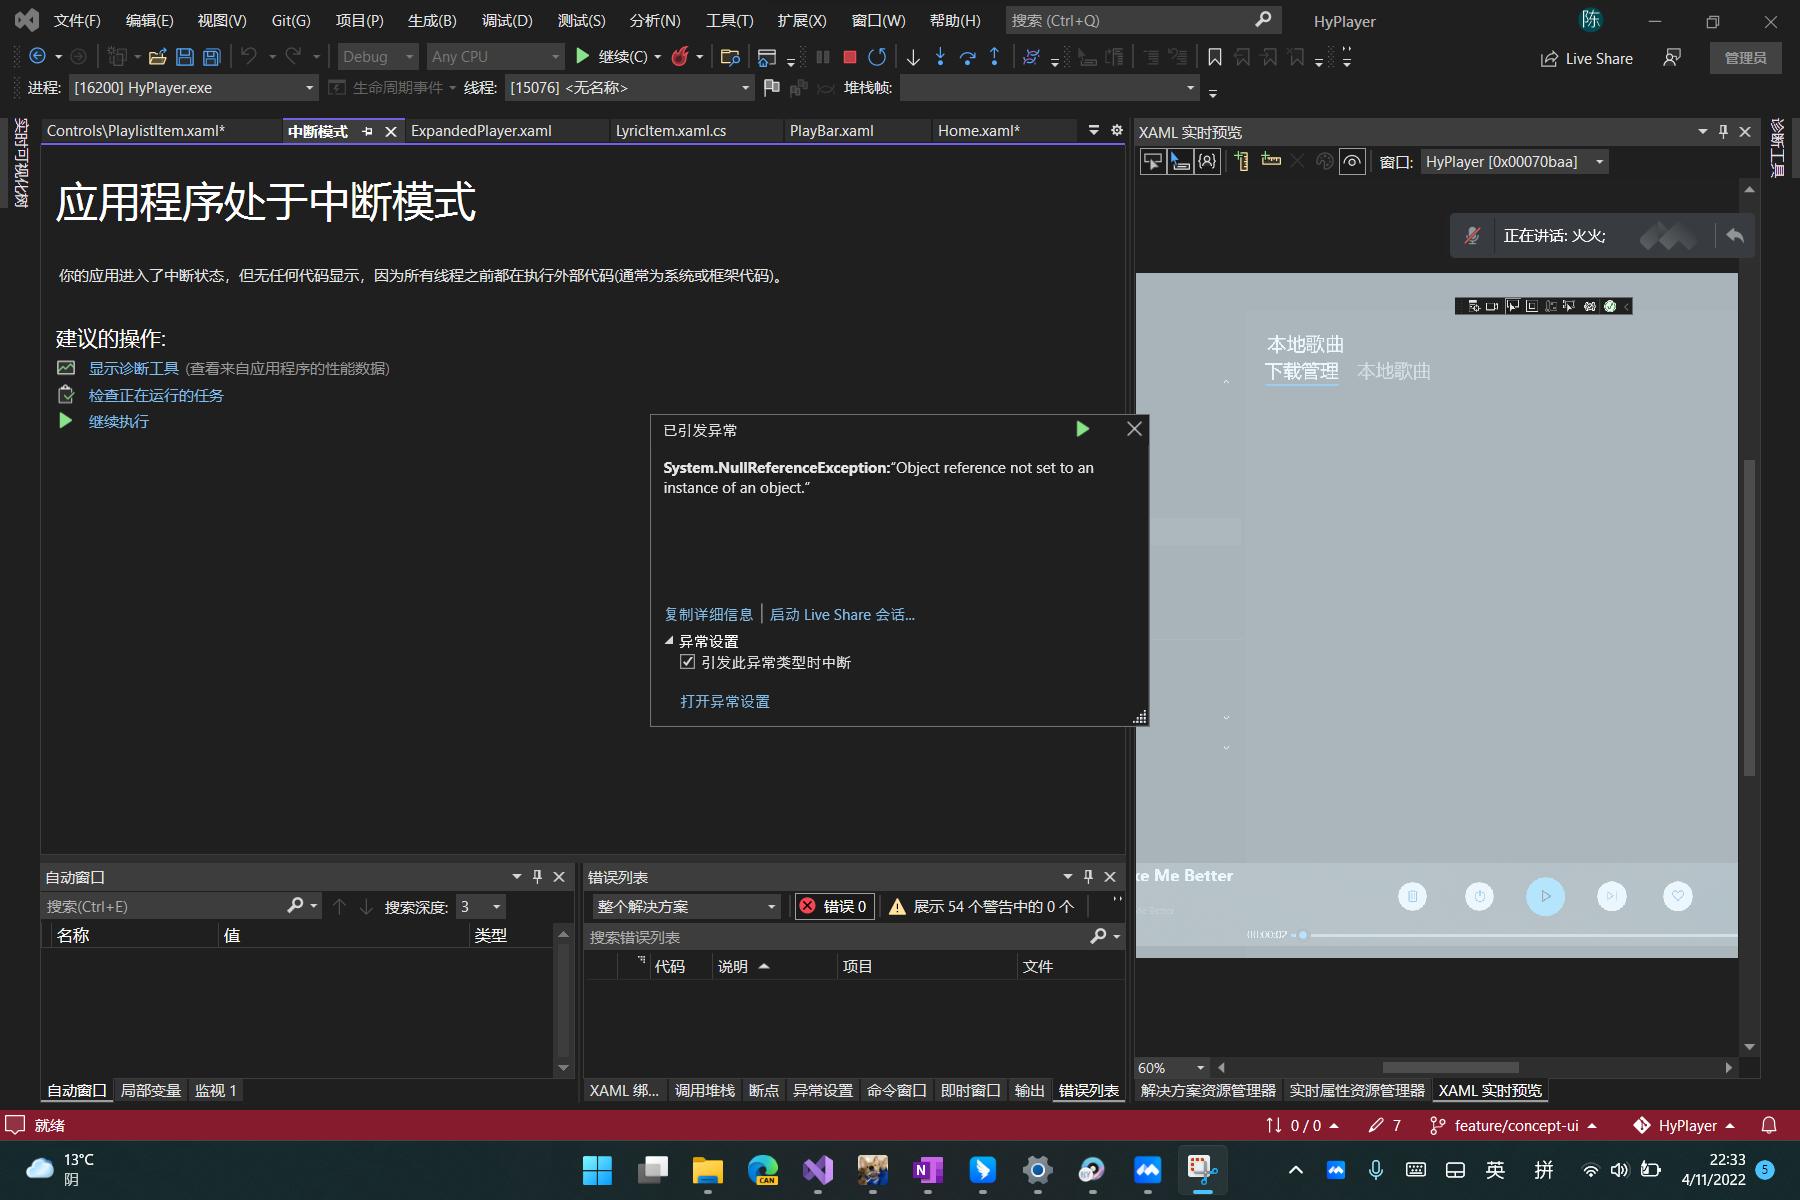
Task: Step into code with the down-arrow debug icon
Action: pos(913,57)
